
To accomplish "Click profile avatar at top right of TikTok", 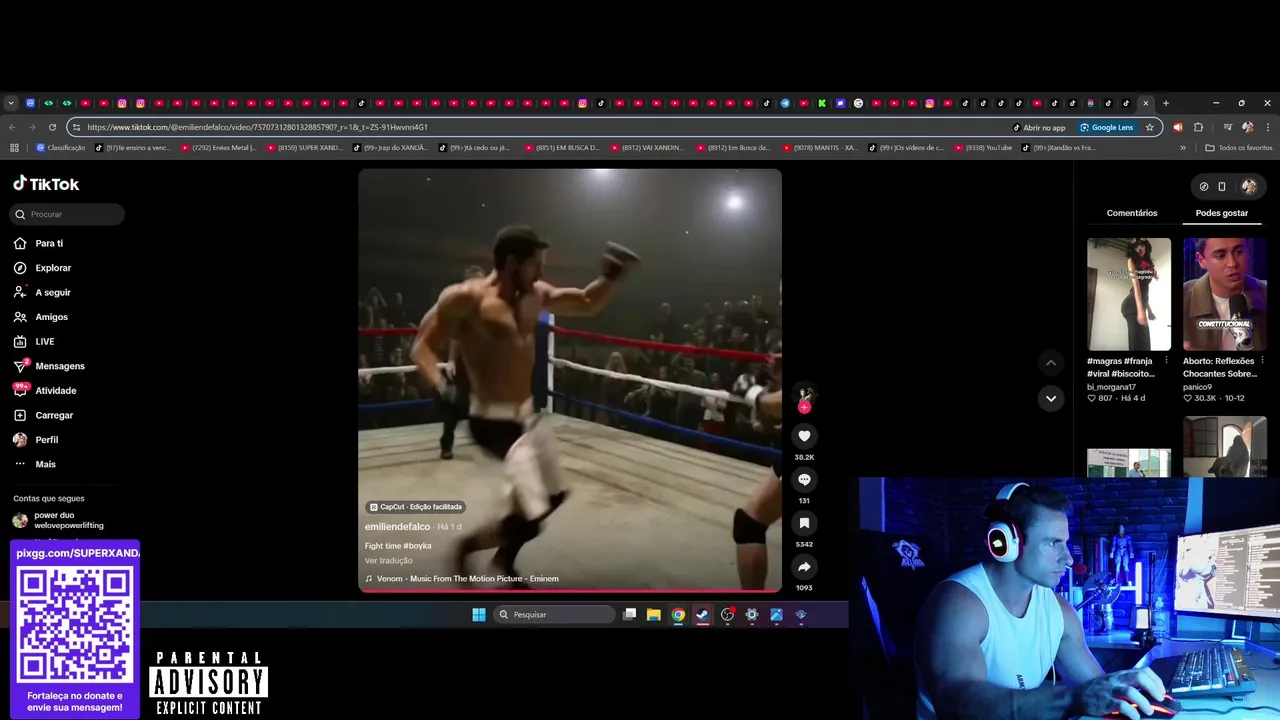I will pos(1249,186).
